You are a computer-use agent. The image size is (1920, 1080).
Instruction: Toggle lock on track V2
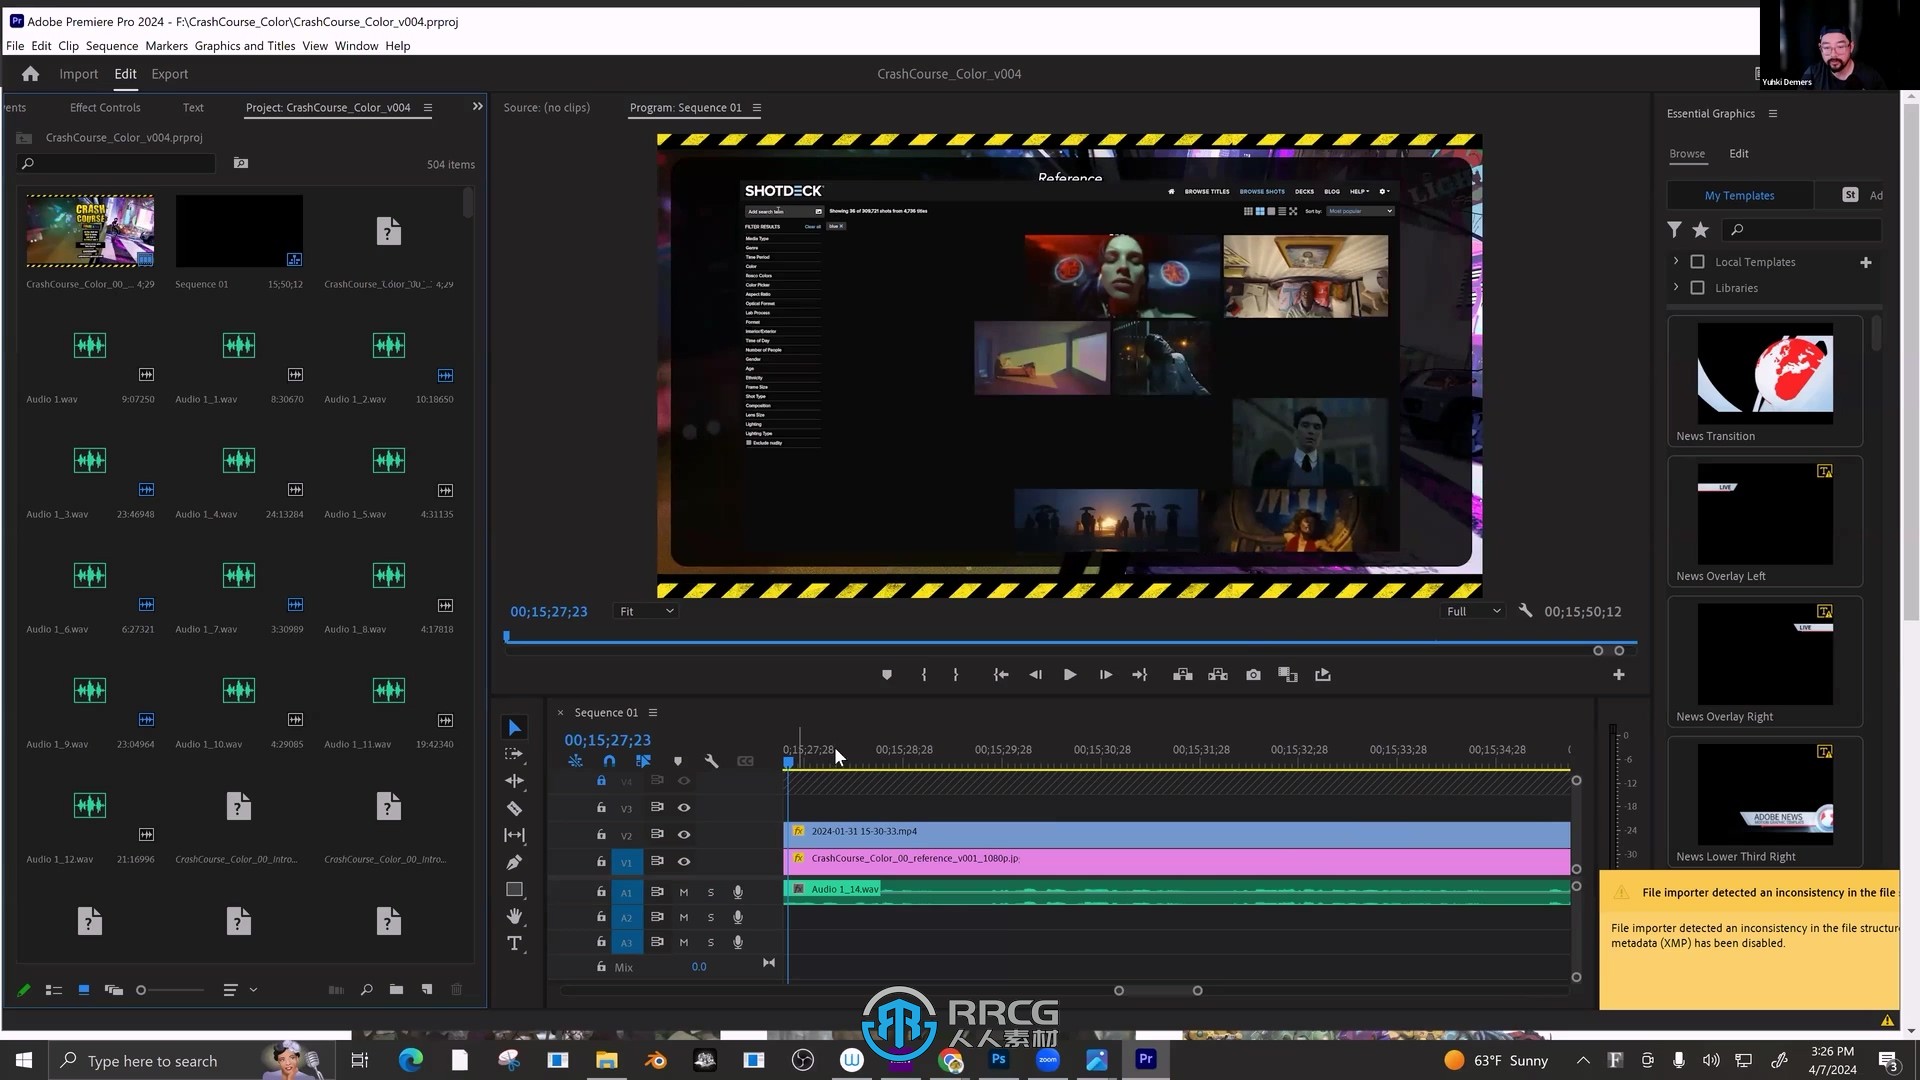601,834
